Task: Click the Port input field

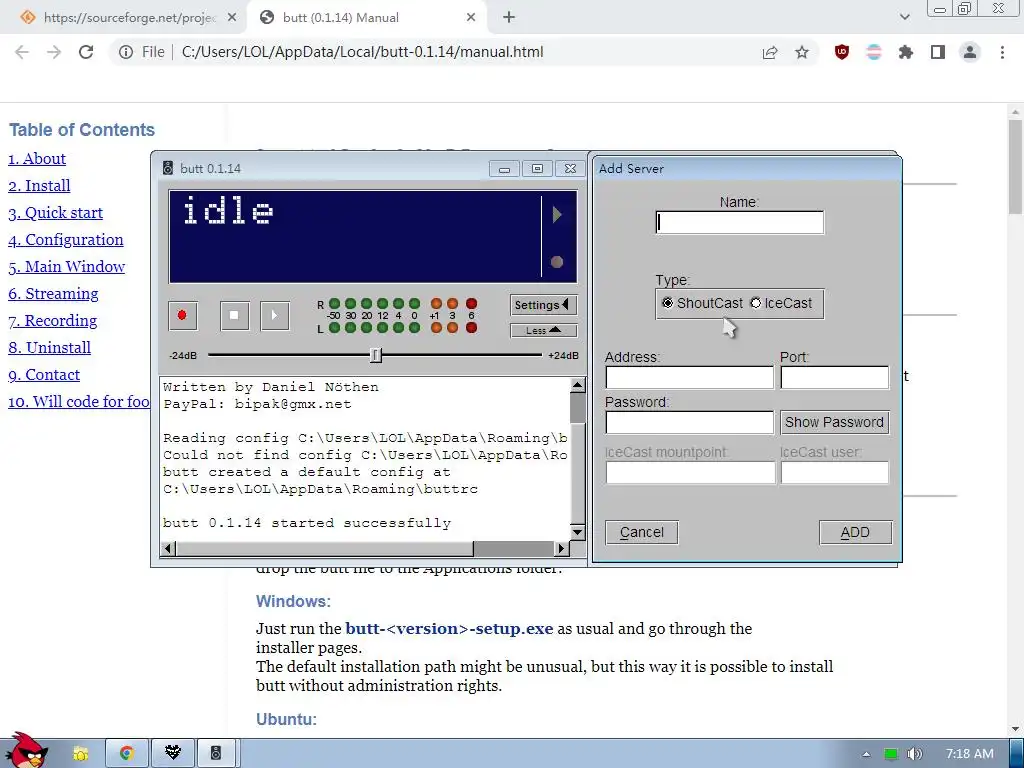Action: point(835,377)
